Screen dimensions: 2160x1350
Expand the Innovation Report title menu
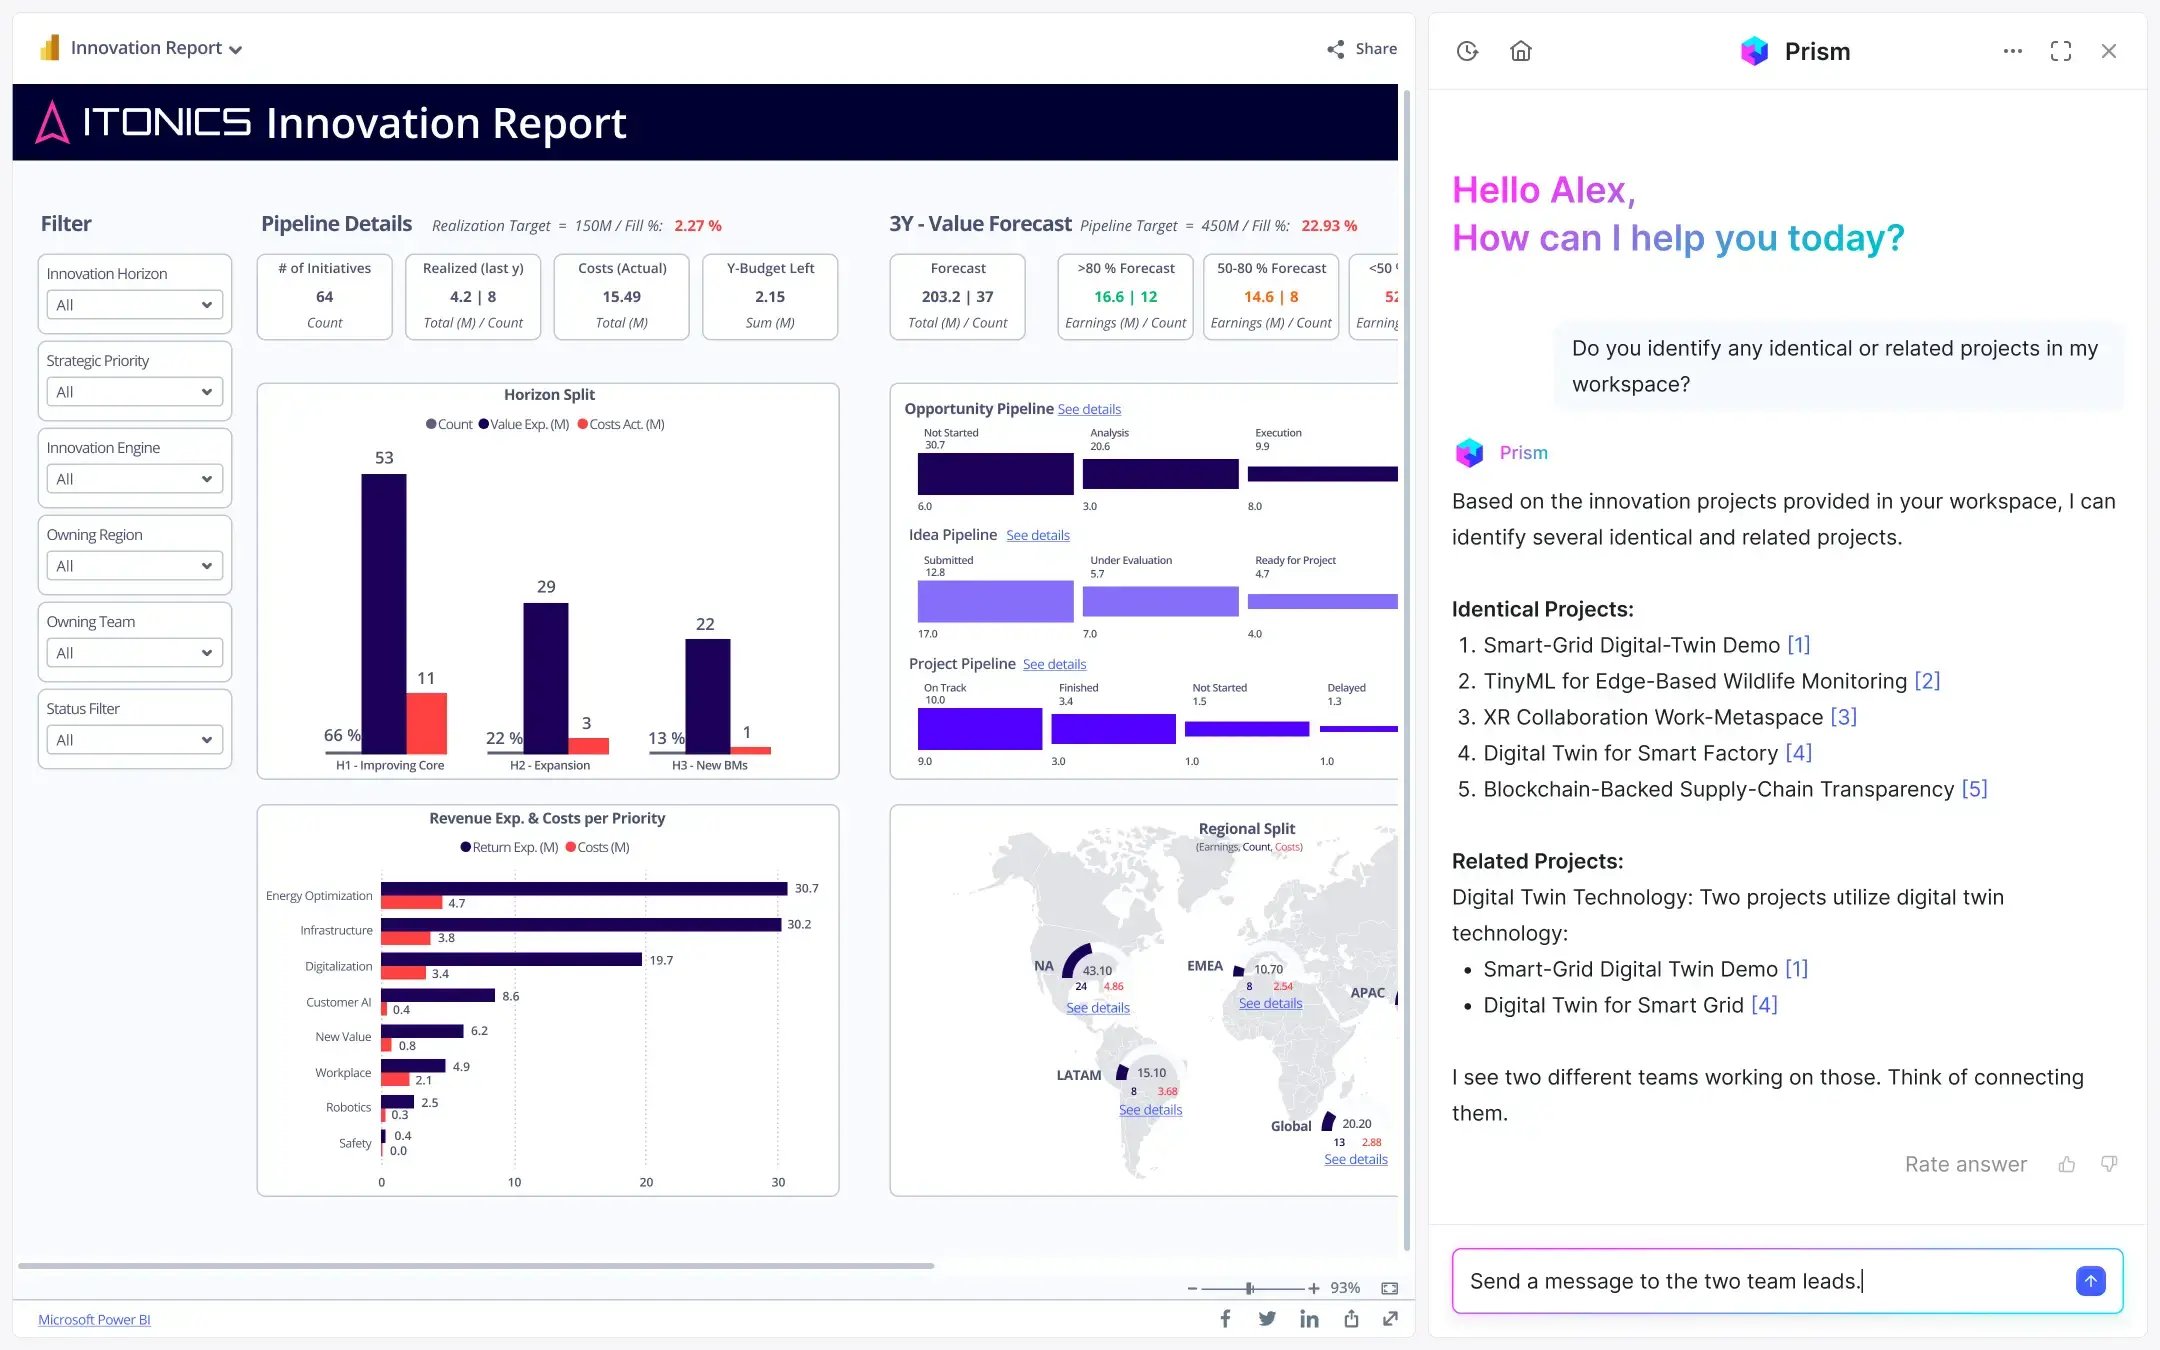tap(236, 48)
